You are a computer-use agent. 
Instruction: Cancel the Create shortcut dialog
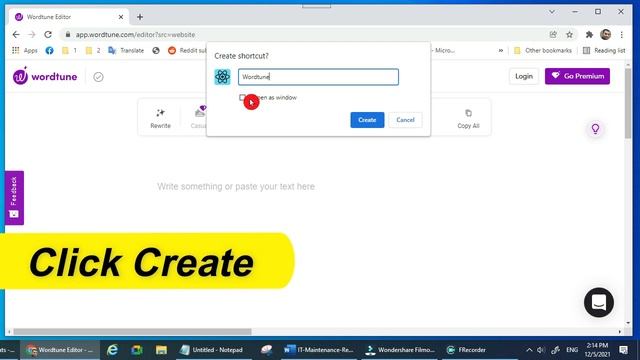click(x=405, y=120)
